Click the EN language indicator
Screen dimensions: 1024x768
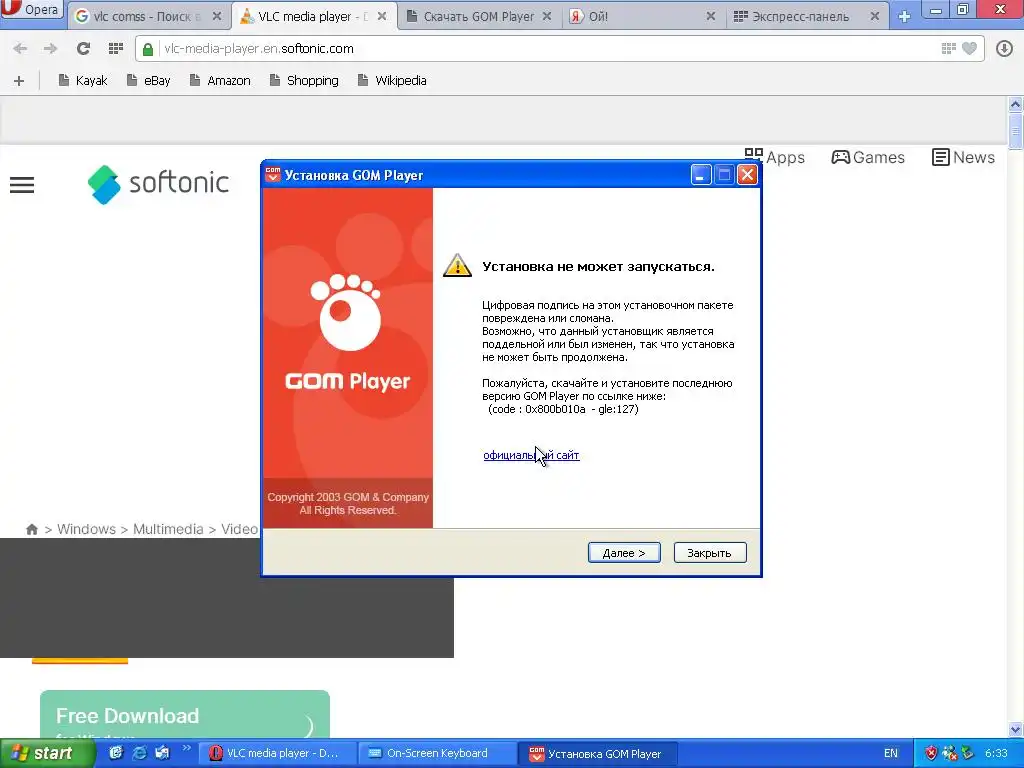click(x=891, y=753)
